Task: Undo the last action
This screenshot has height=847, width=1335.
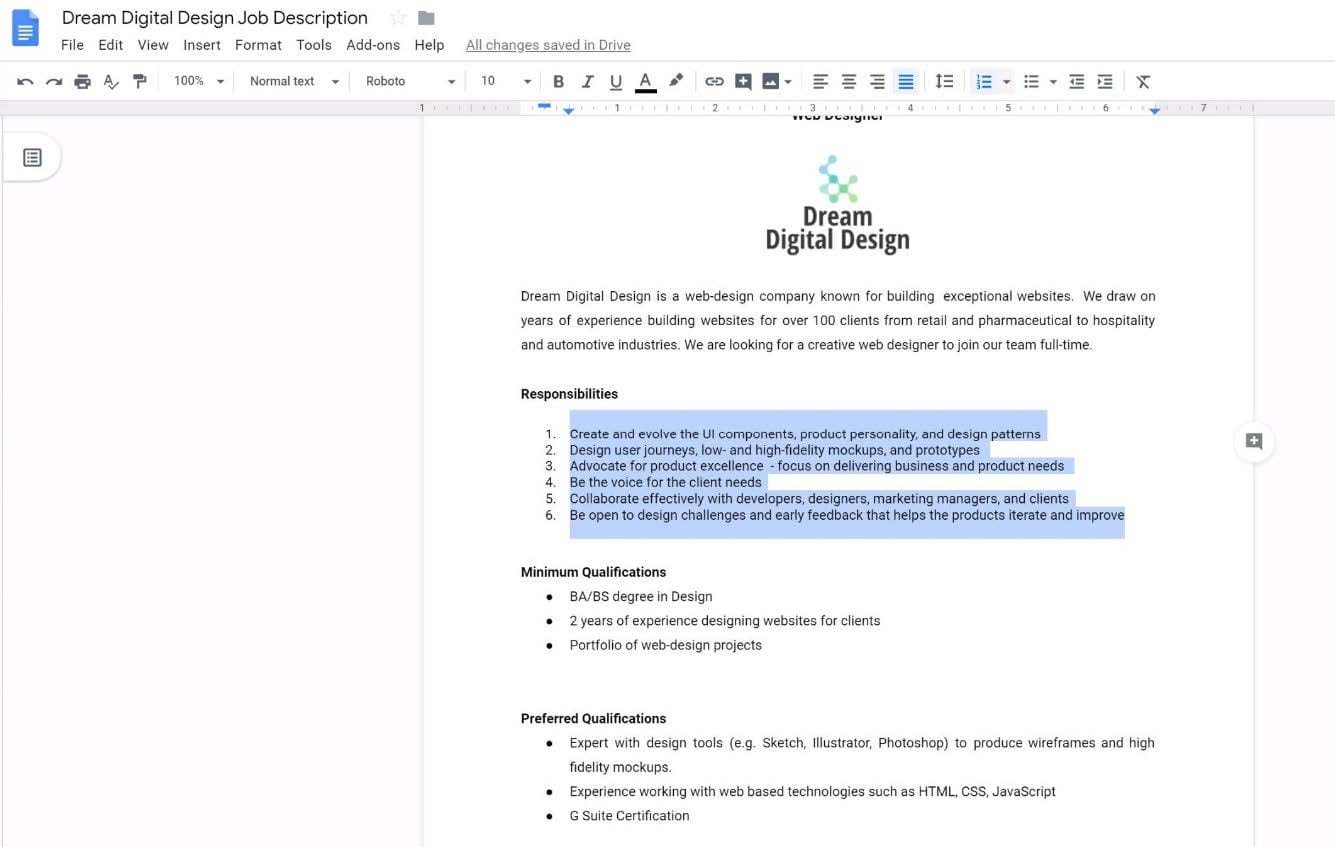Action: 25,81
